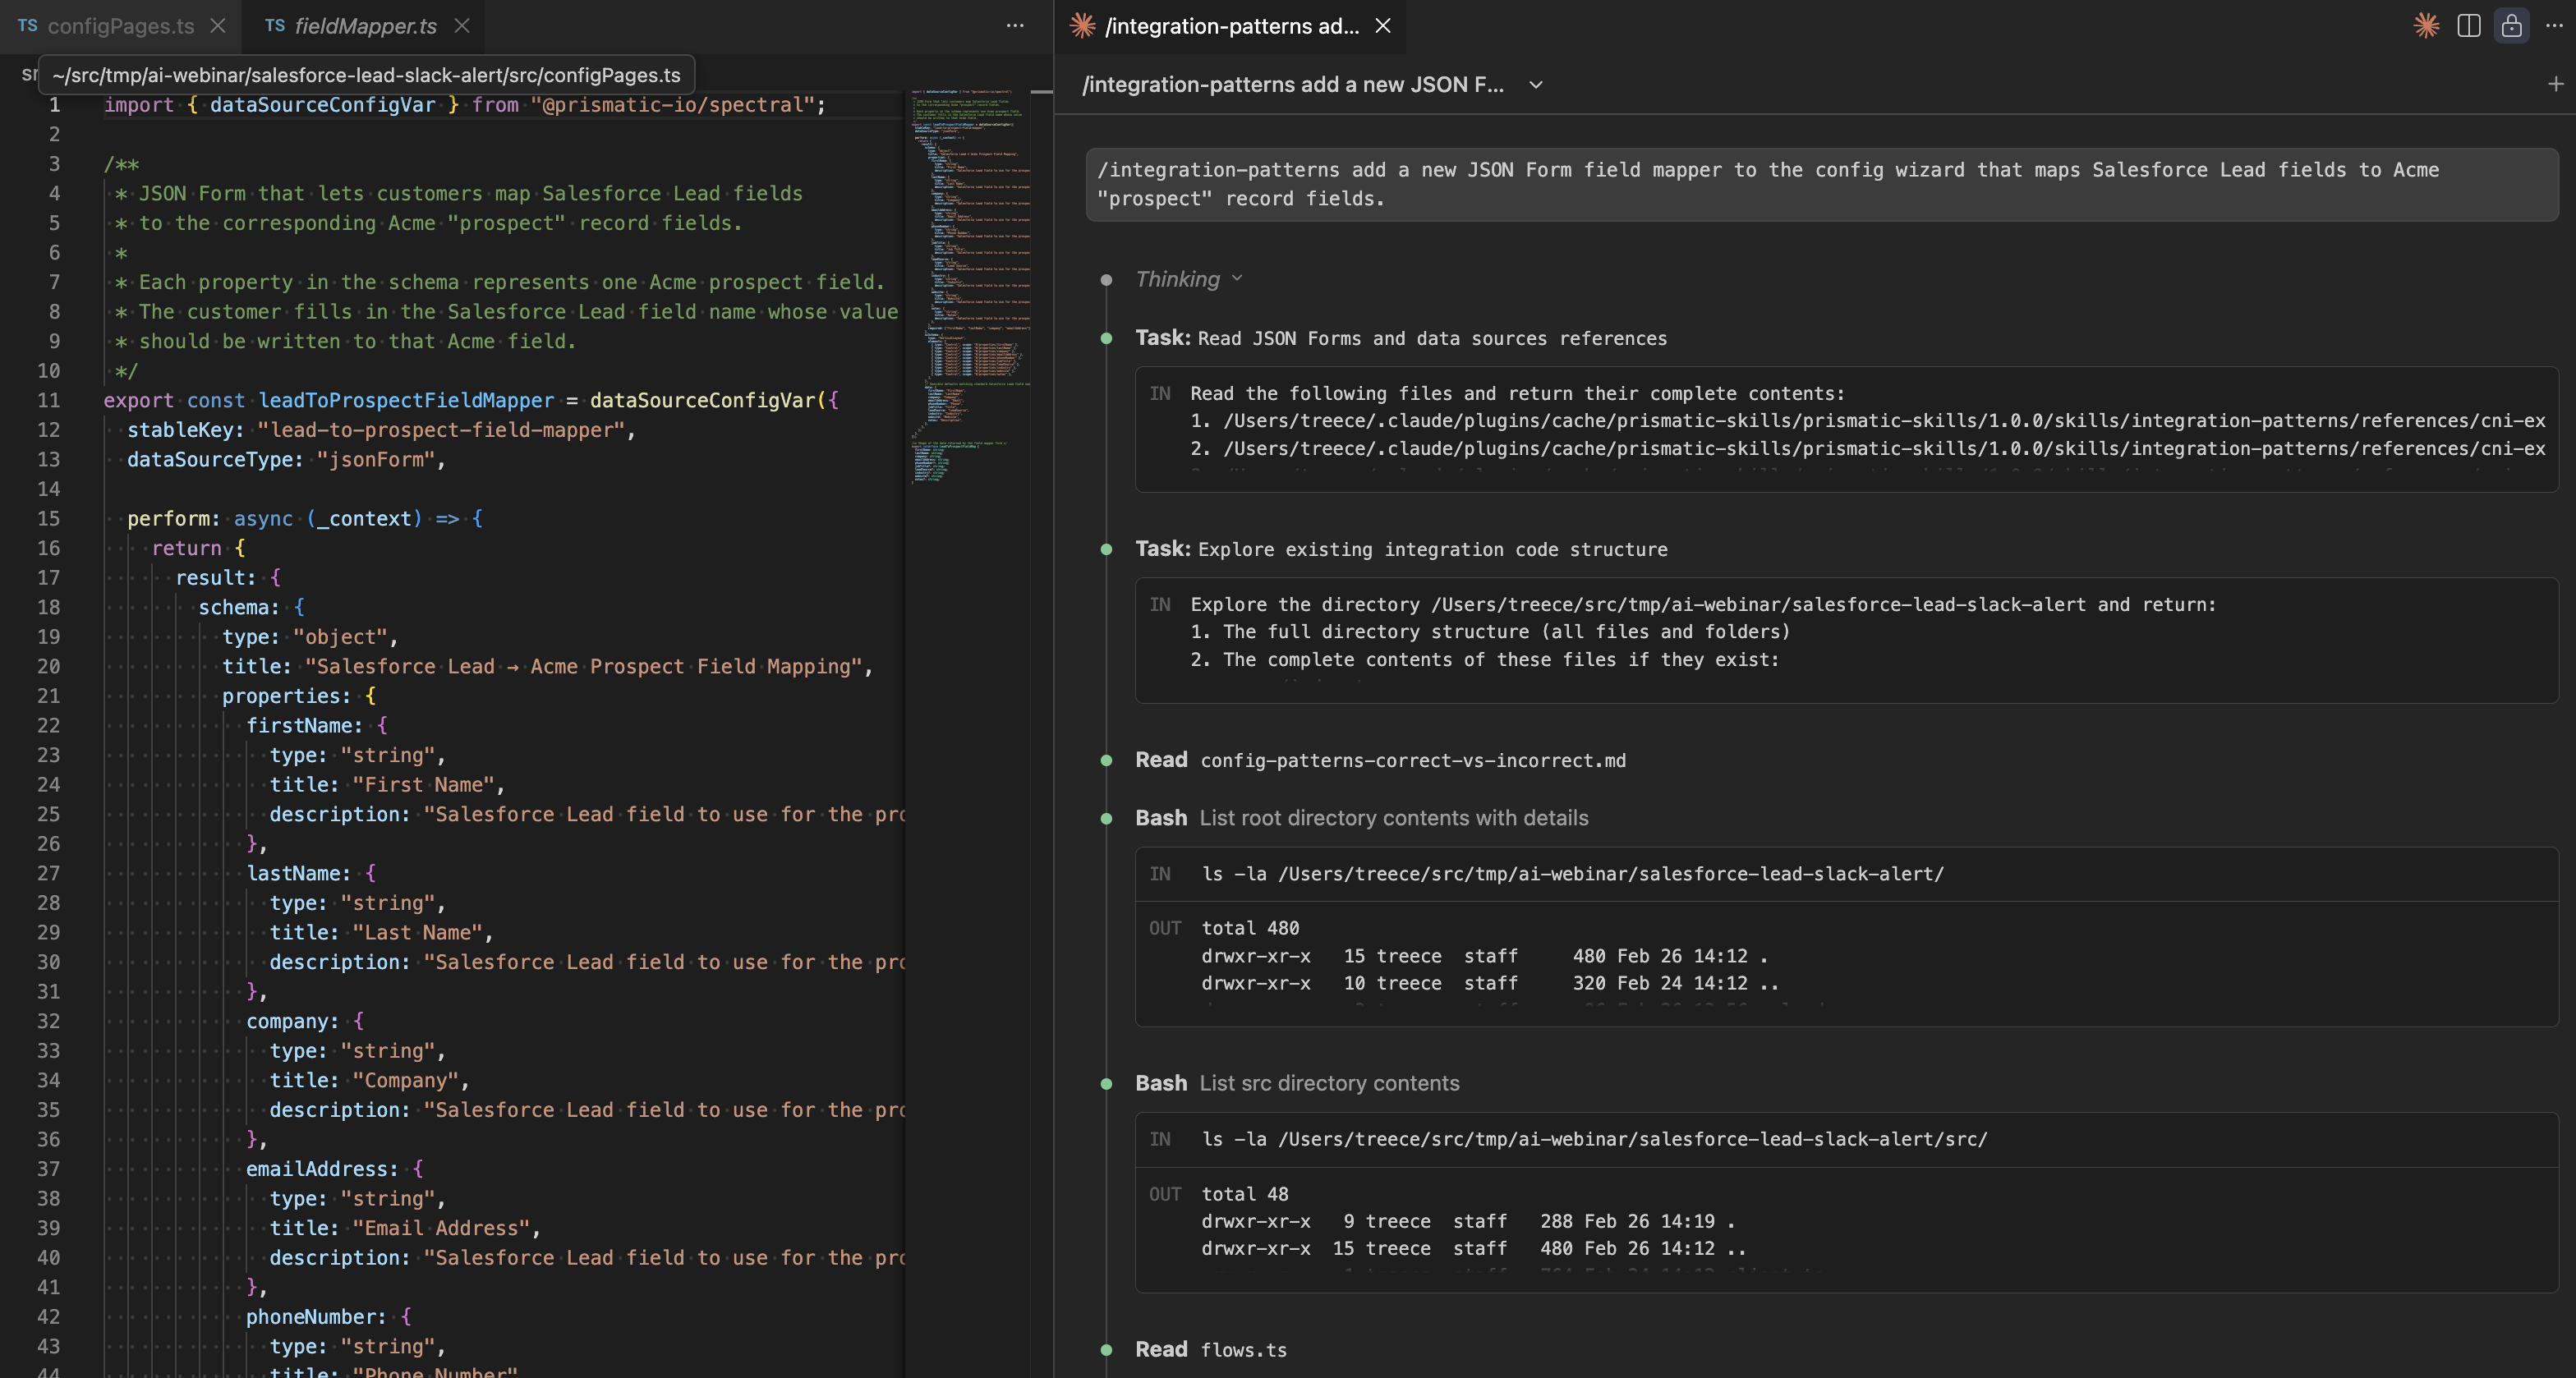Switch to the configPages.ts tab
Screen dimensions: 2576x1378
pos(120,26)
